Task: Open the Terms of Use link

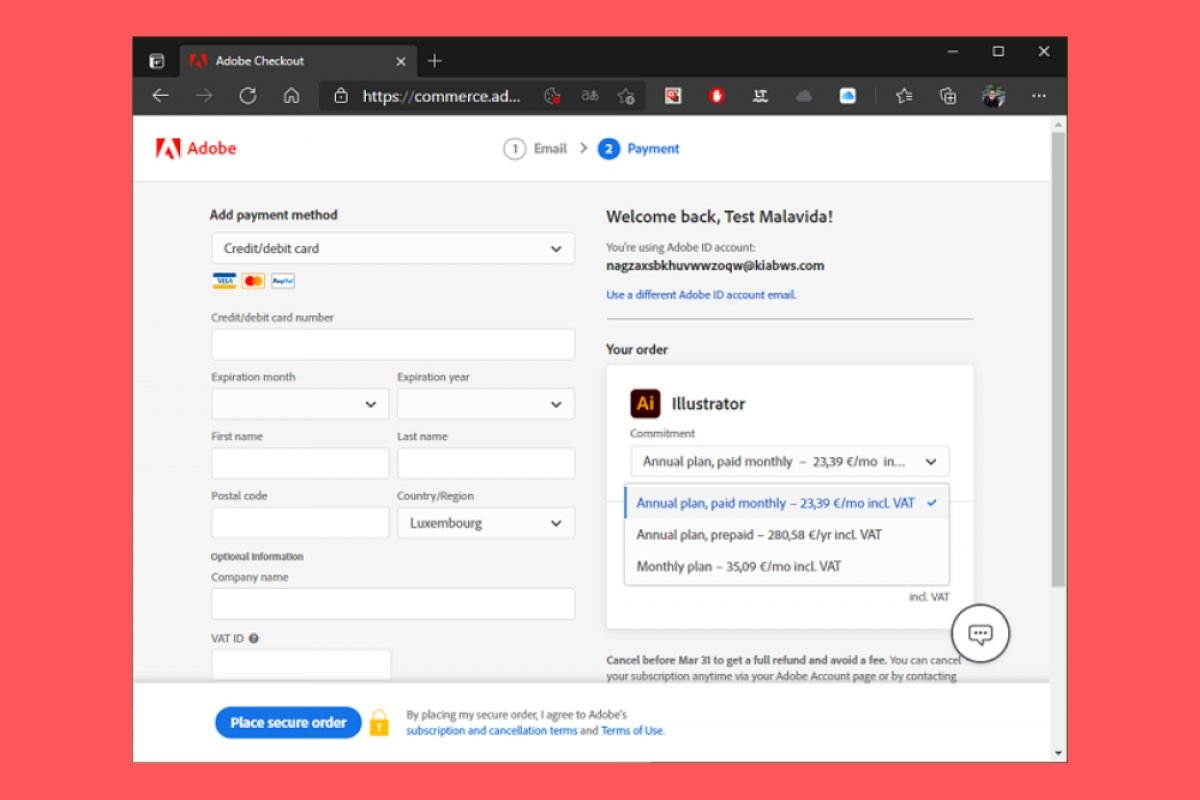Action: click(633, 731)
